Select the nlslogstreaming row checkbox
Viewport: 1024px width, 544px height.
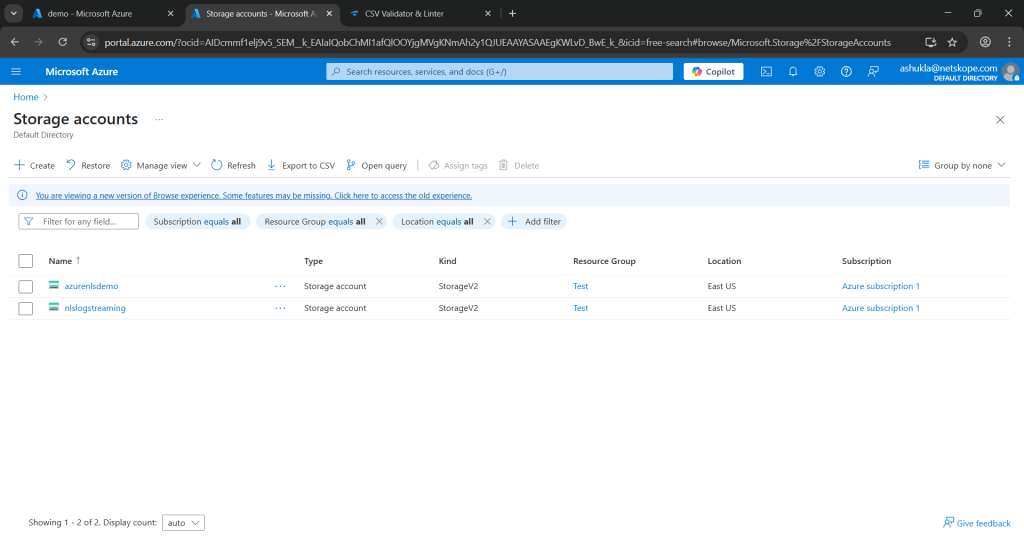pos(25,308)
